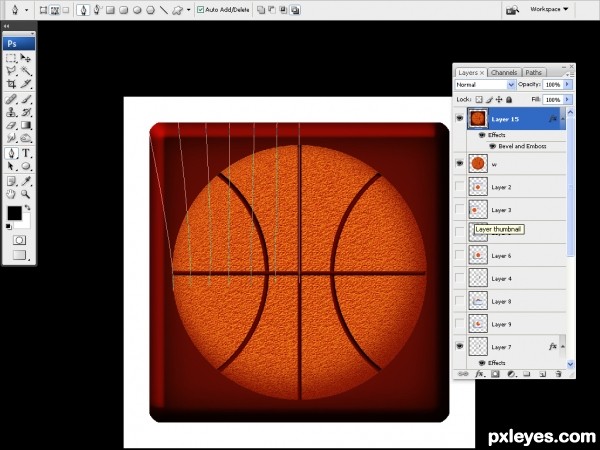
Task: Select the Brush tool
Action: point(26,99)
